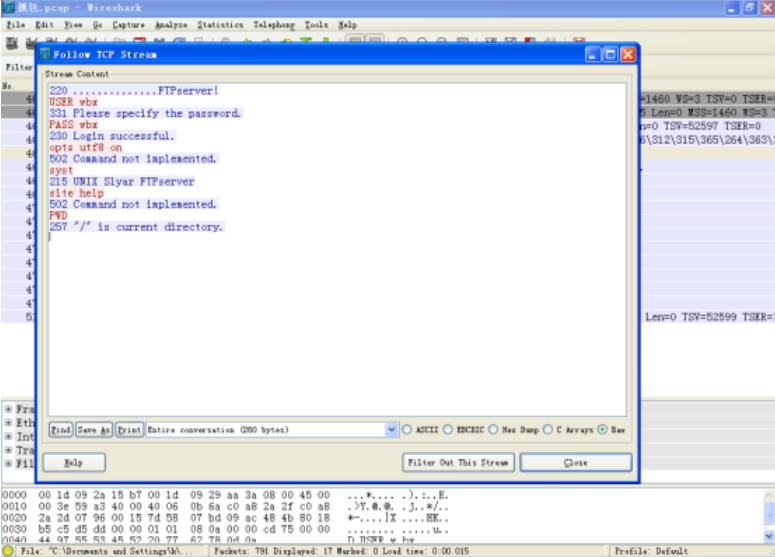Click the Follow TCP Stream title icon
The width and height of the screenshot is (775, 557).
tap(45, 54)
